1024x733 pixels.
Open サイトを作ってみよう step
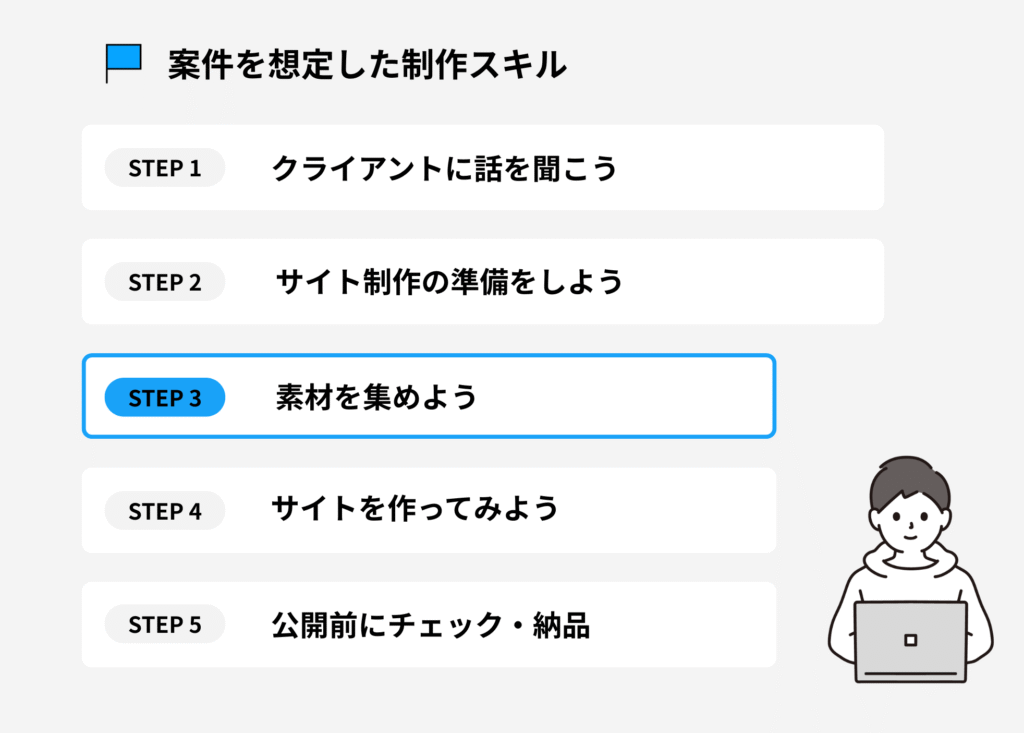click(414, 509)
